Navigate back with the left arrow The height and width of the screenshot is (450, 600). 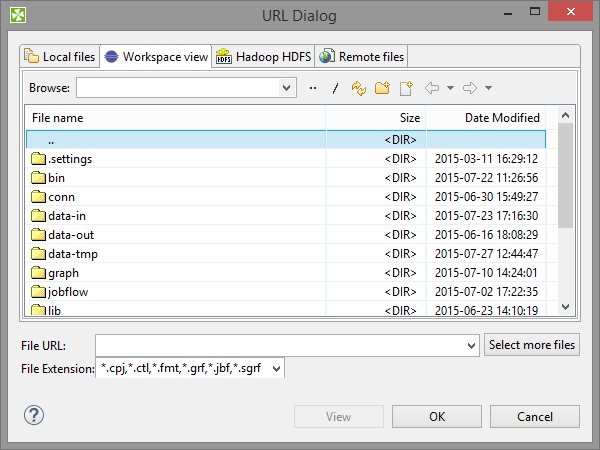coord(432,88)
